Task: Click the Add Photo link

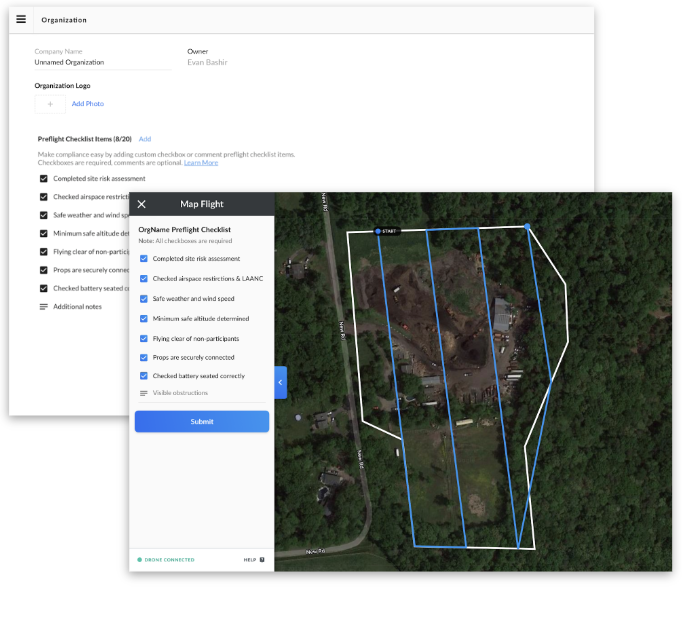Action: point(88,104)
